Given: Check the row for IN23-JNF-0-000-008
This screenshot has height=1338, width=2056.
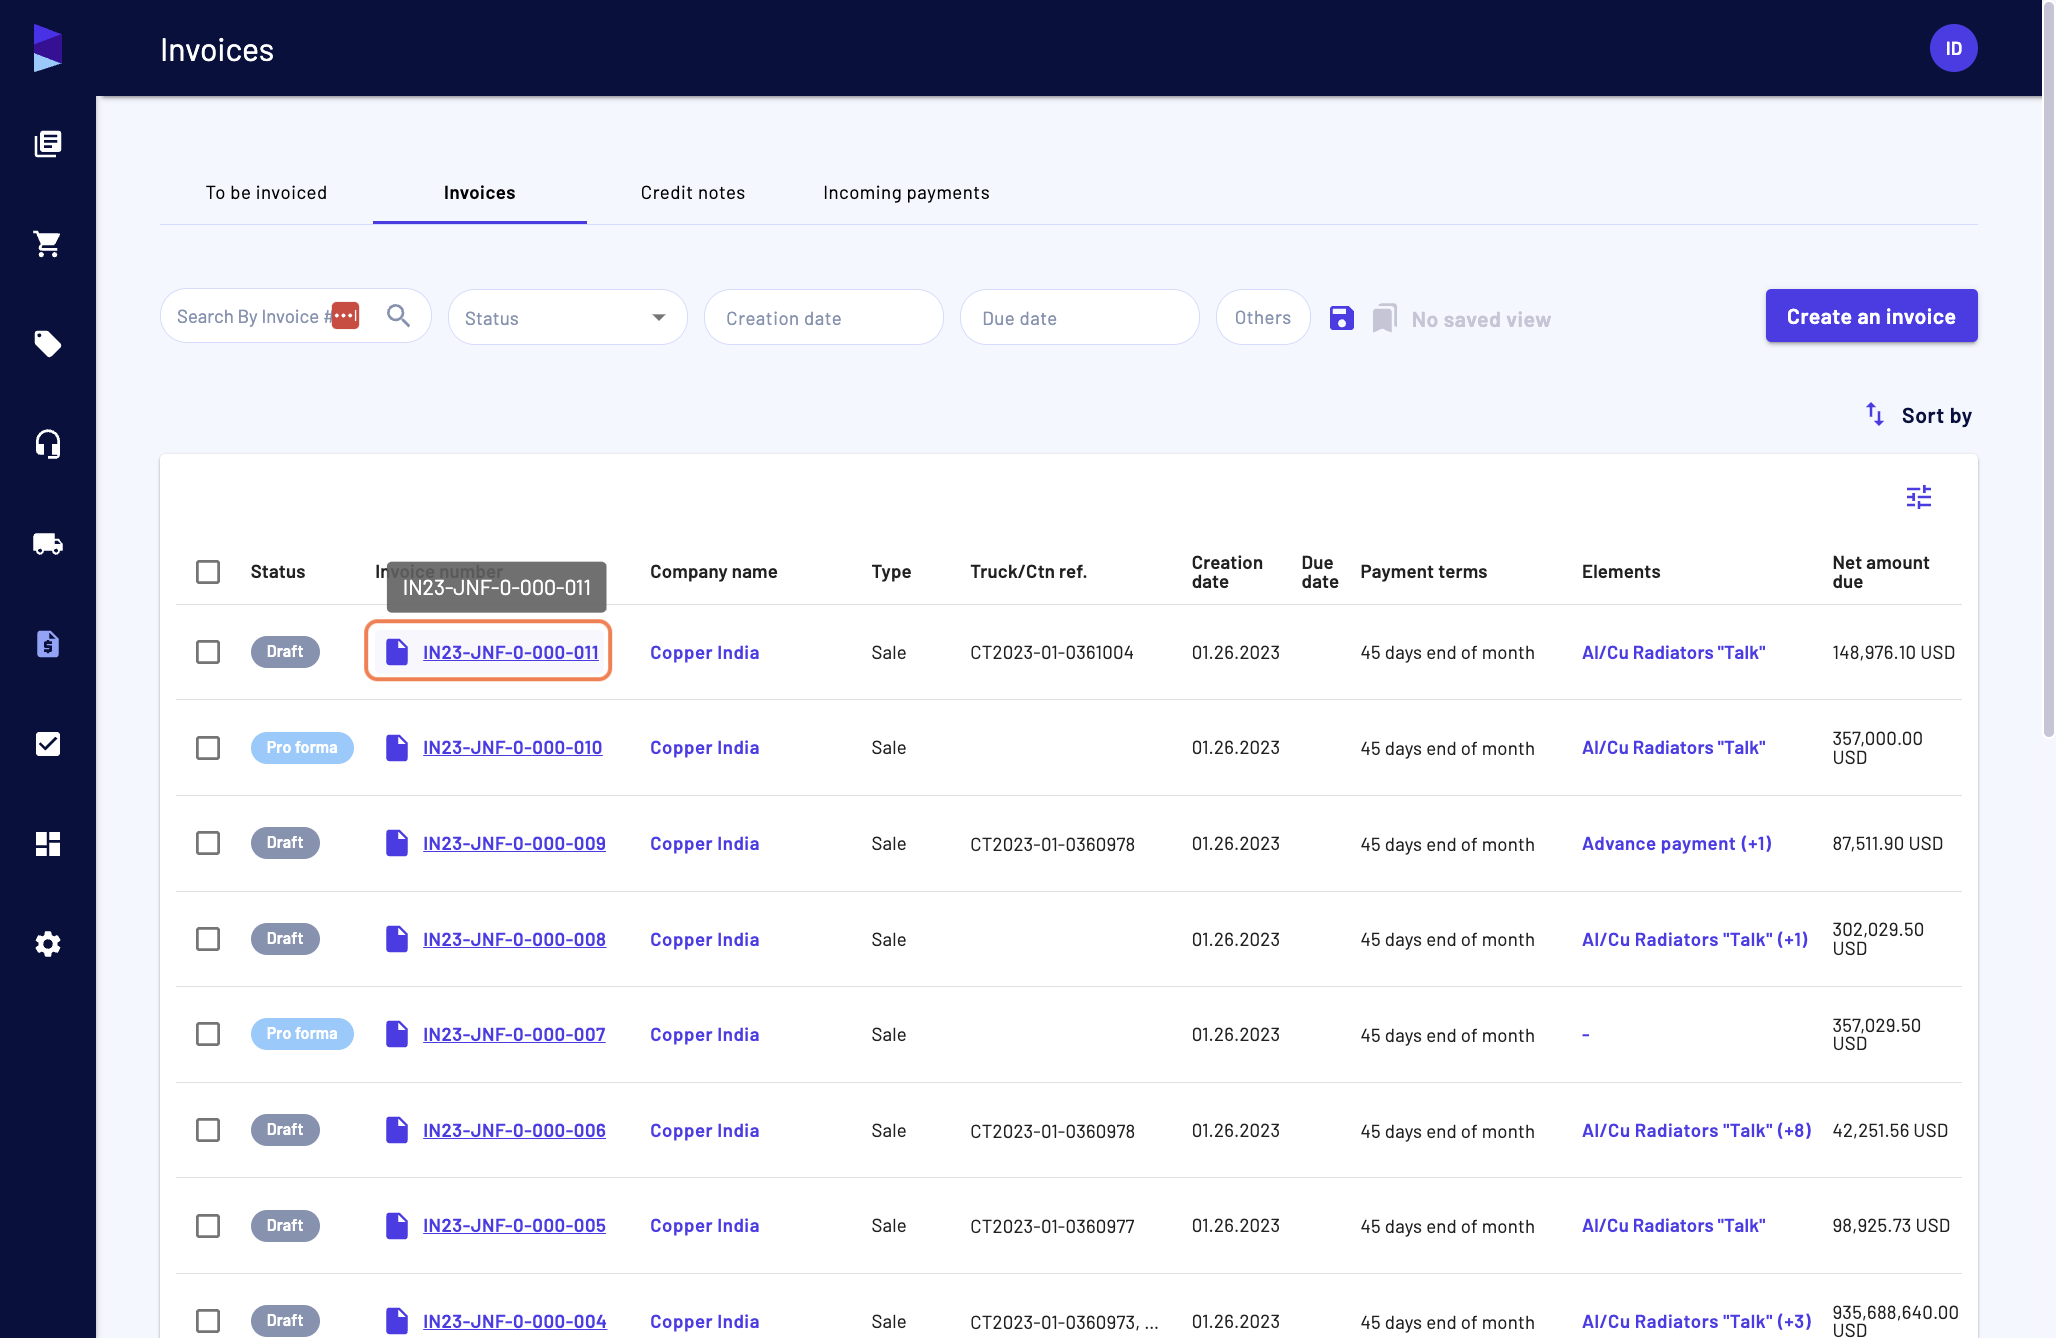Looking at the screenshot, I should pyautogui.click(x=208, y=939).
